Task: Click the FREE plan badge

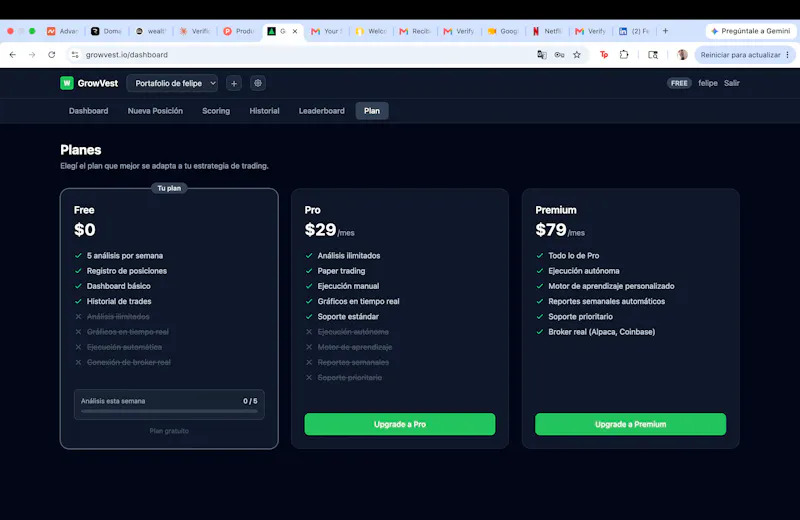Action: [679, 83]
